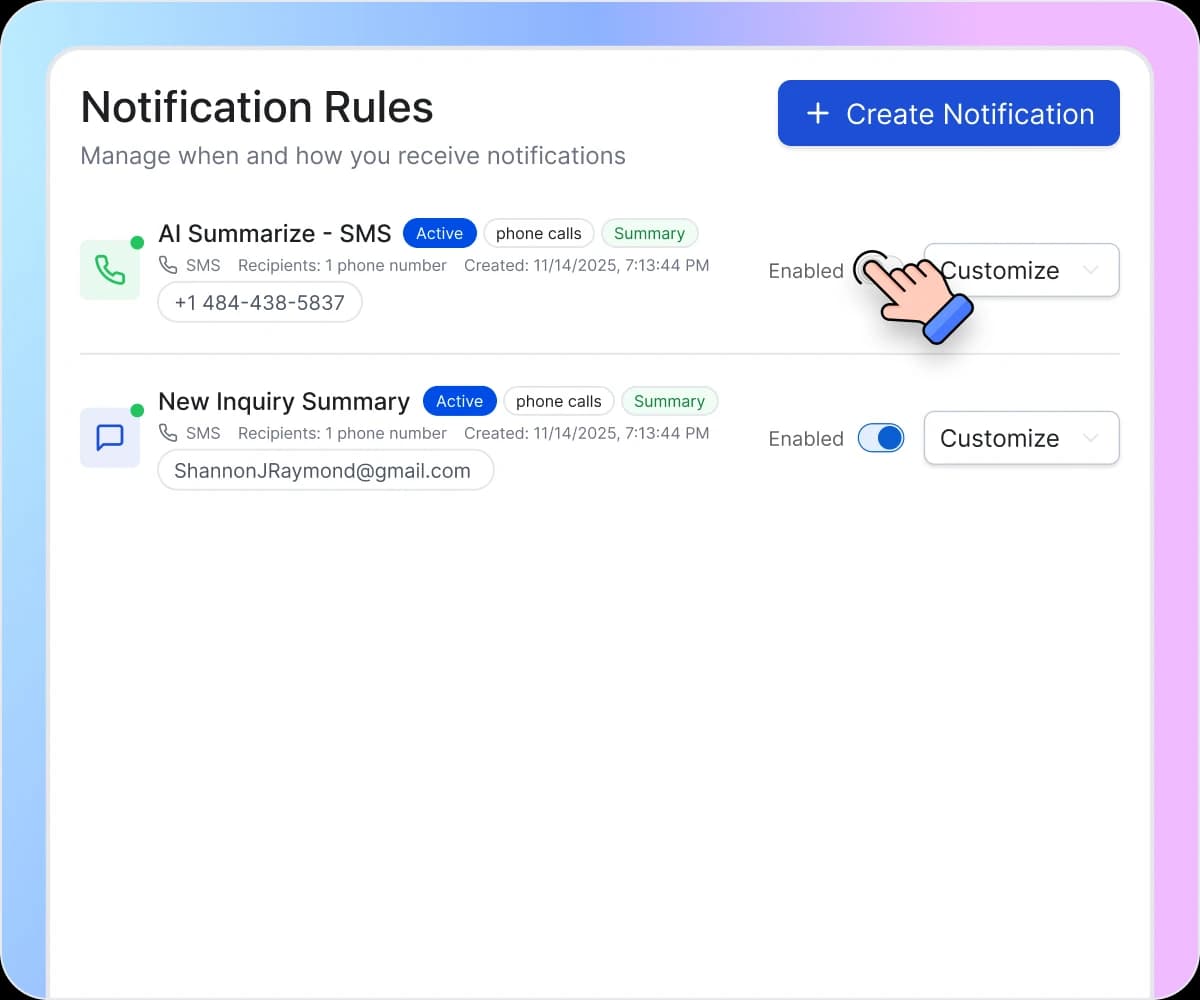Click the green status dot on the chat icon
The height and width of the screenshot is (1000, 1200).
point(139,409)
